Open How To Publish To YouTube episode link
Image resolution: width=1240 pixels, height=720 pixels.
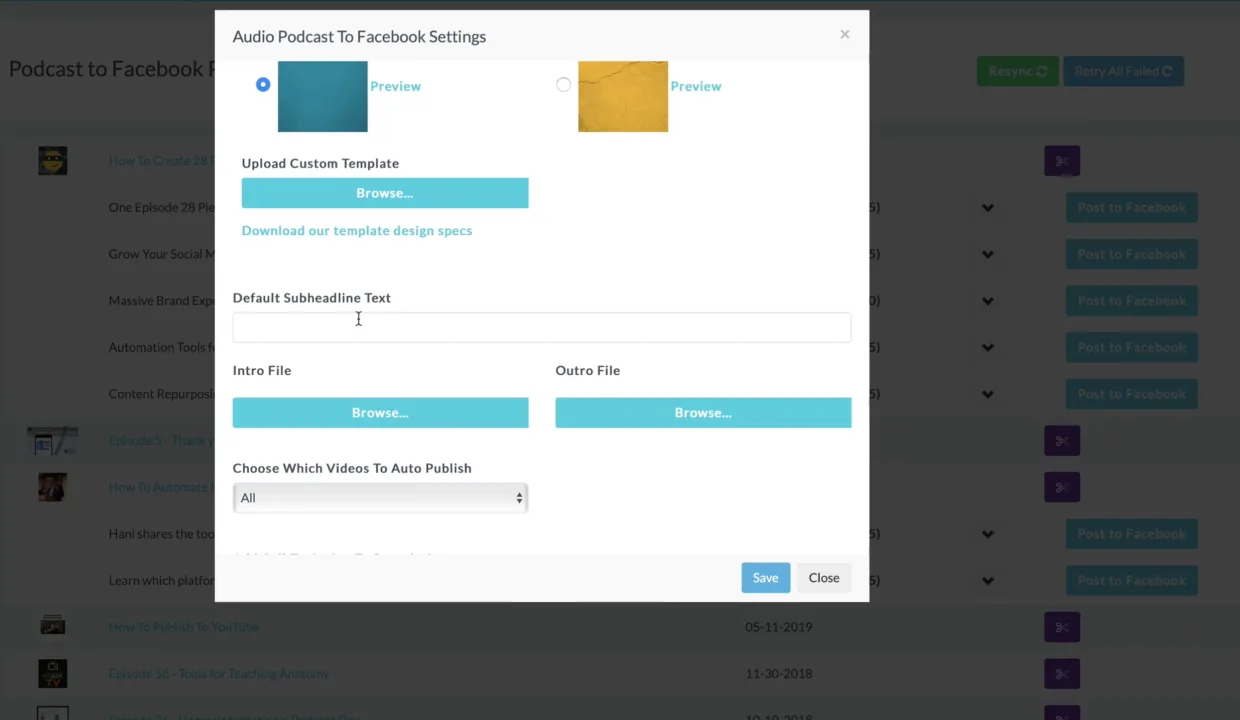pyautogui.click(x=184, y=627)
